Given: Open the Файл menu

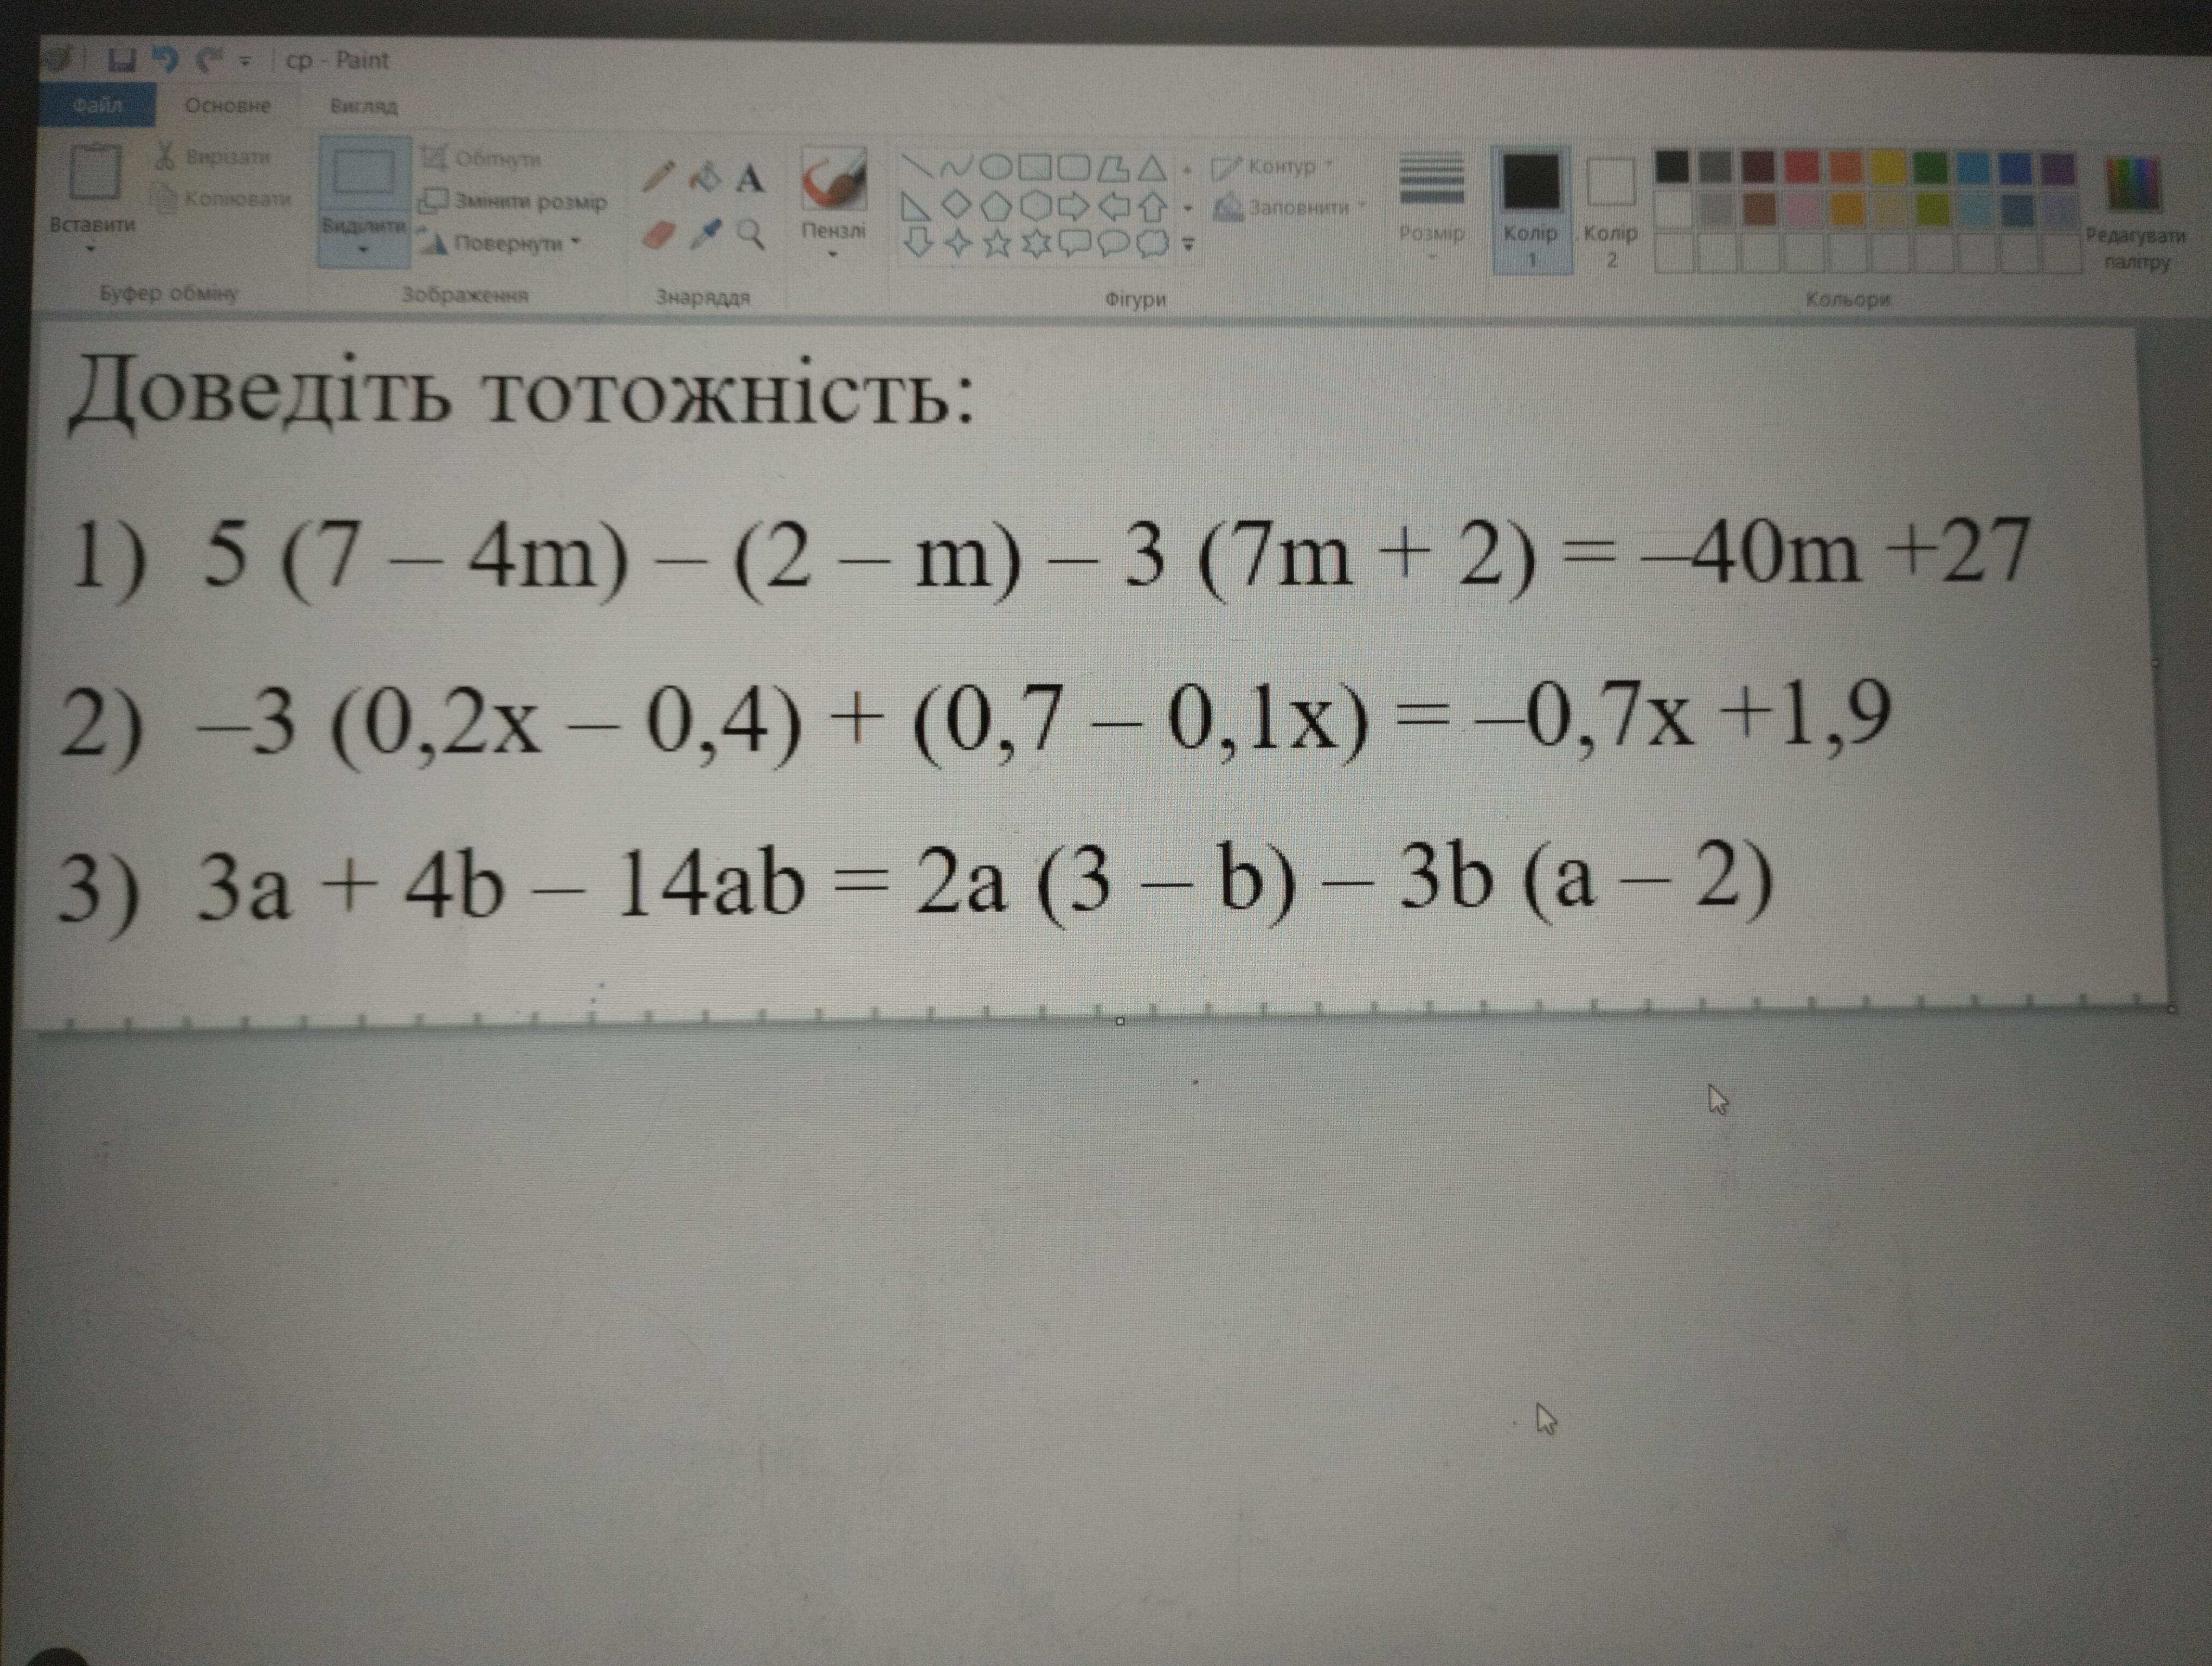Looking at the screenshot, I should coord(97,105).
